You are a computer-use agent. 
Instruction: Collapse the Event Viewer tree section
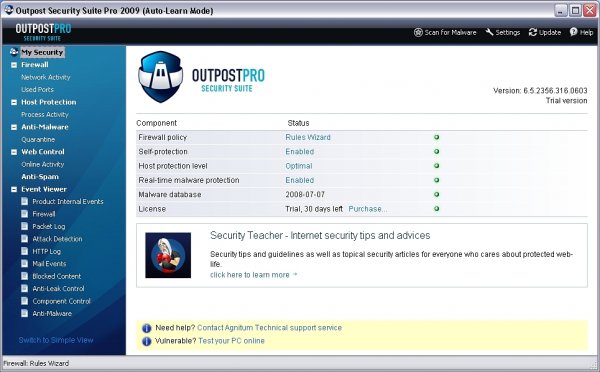(x=14, y=189)
